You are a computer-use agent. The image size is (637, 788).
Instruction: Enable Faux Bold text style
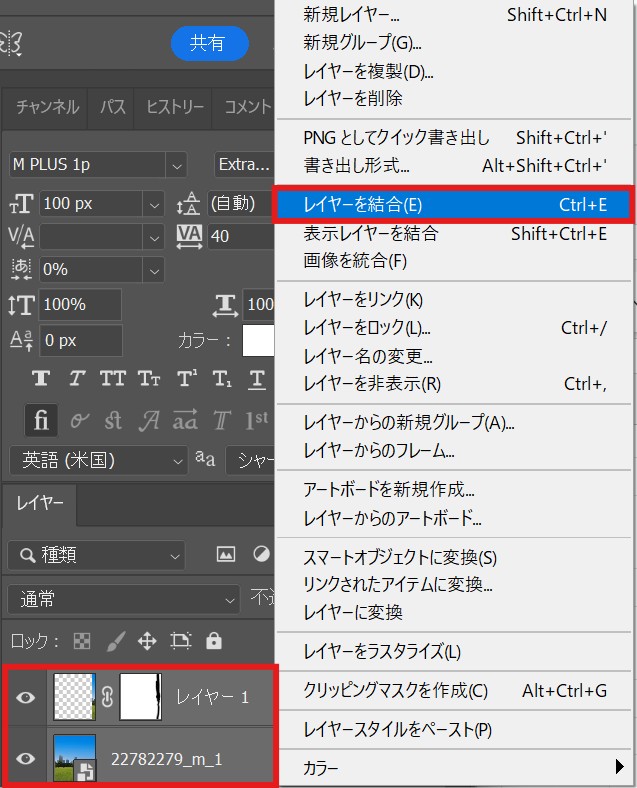click(x=41, y=378)
